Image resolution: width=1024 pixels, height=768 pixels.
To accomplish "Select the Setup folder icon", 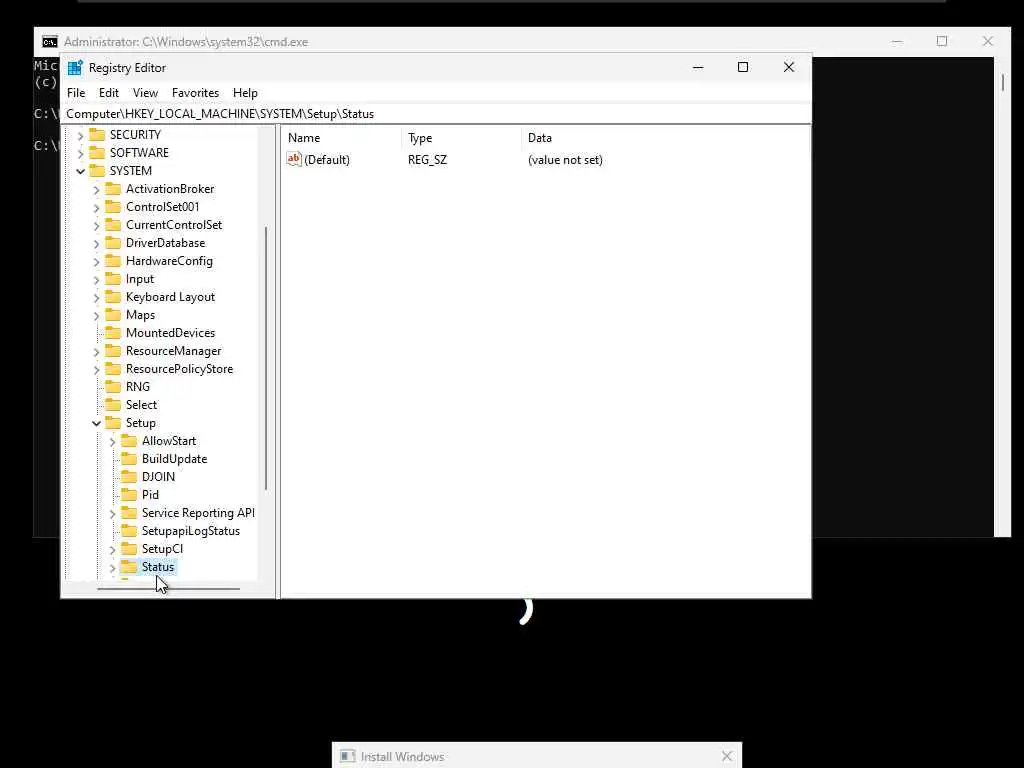I will 114,423.
